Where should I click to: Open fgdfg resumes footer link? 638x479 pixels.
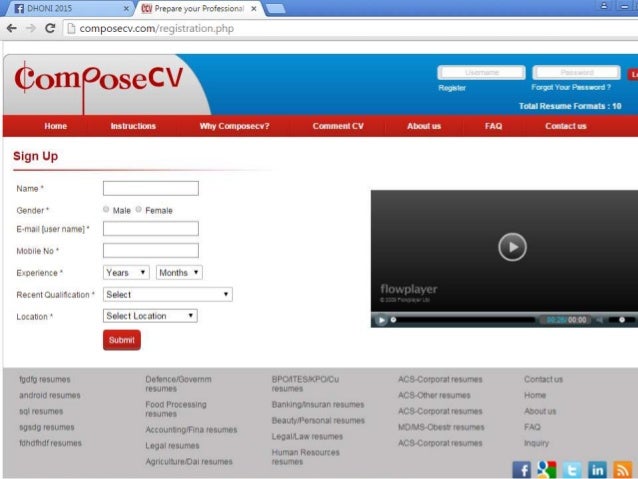tap(45, 379)
